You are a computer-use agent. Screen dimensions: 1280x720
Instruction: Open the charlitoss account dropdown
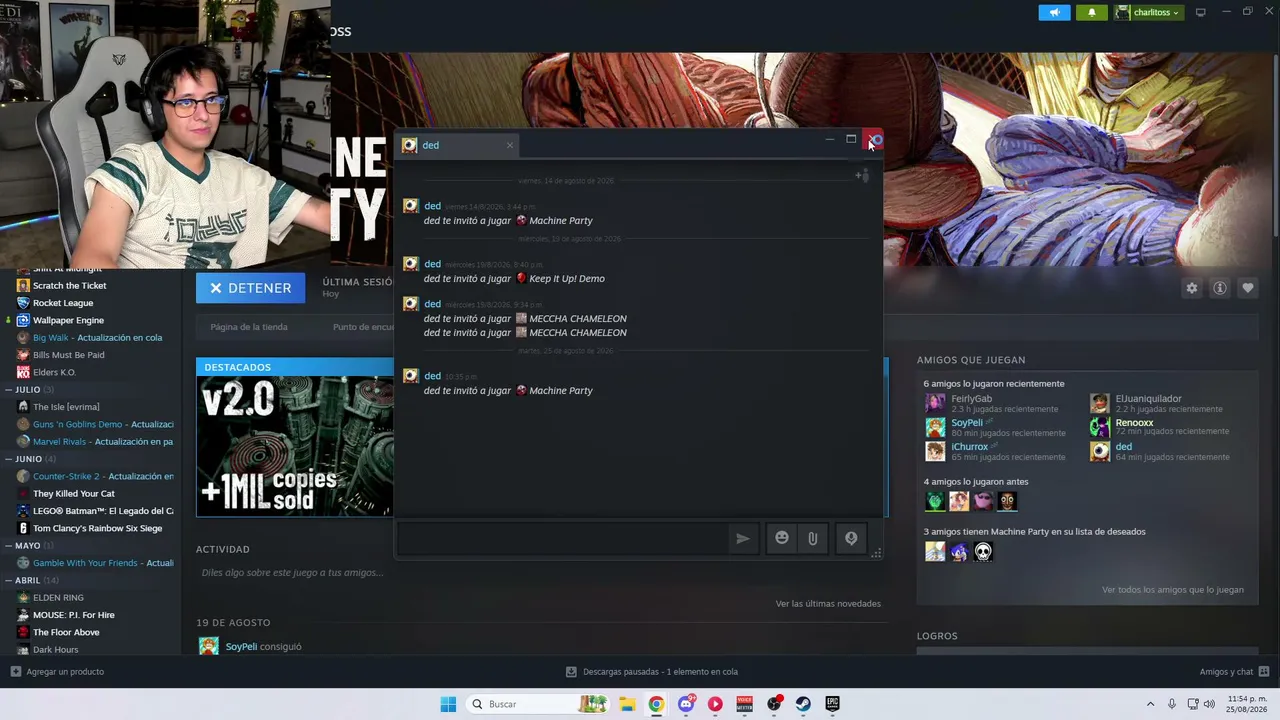(1148, 12)
